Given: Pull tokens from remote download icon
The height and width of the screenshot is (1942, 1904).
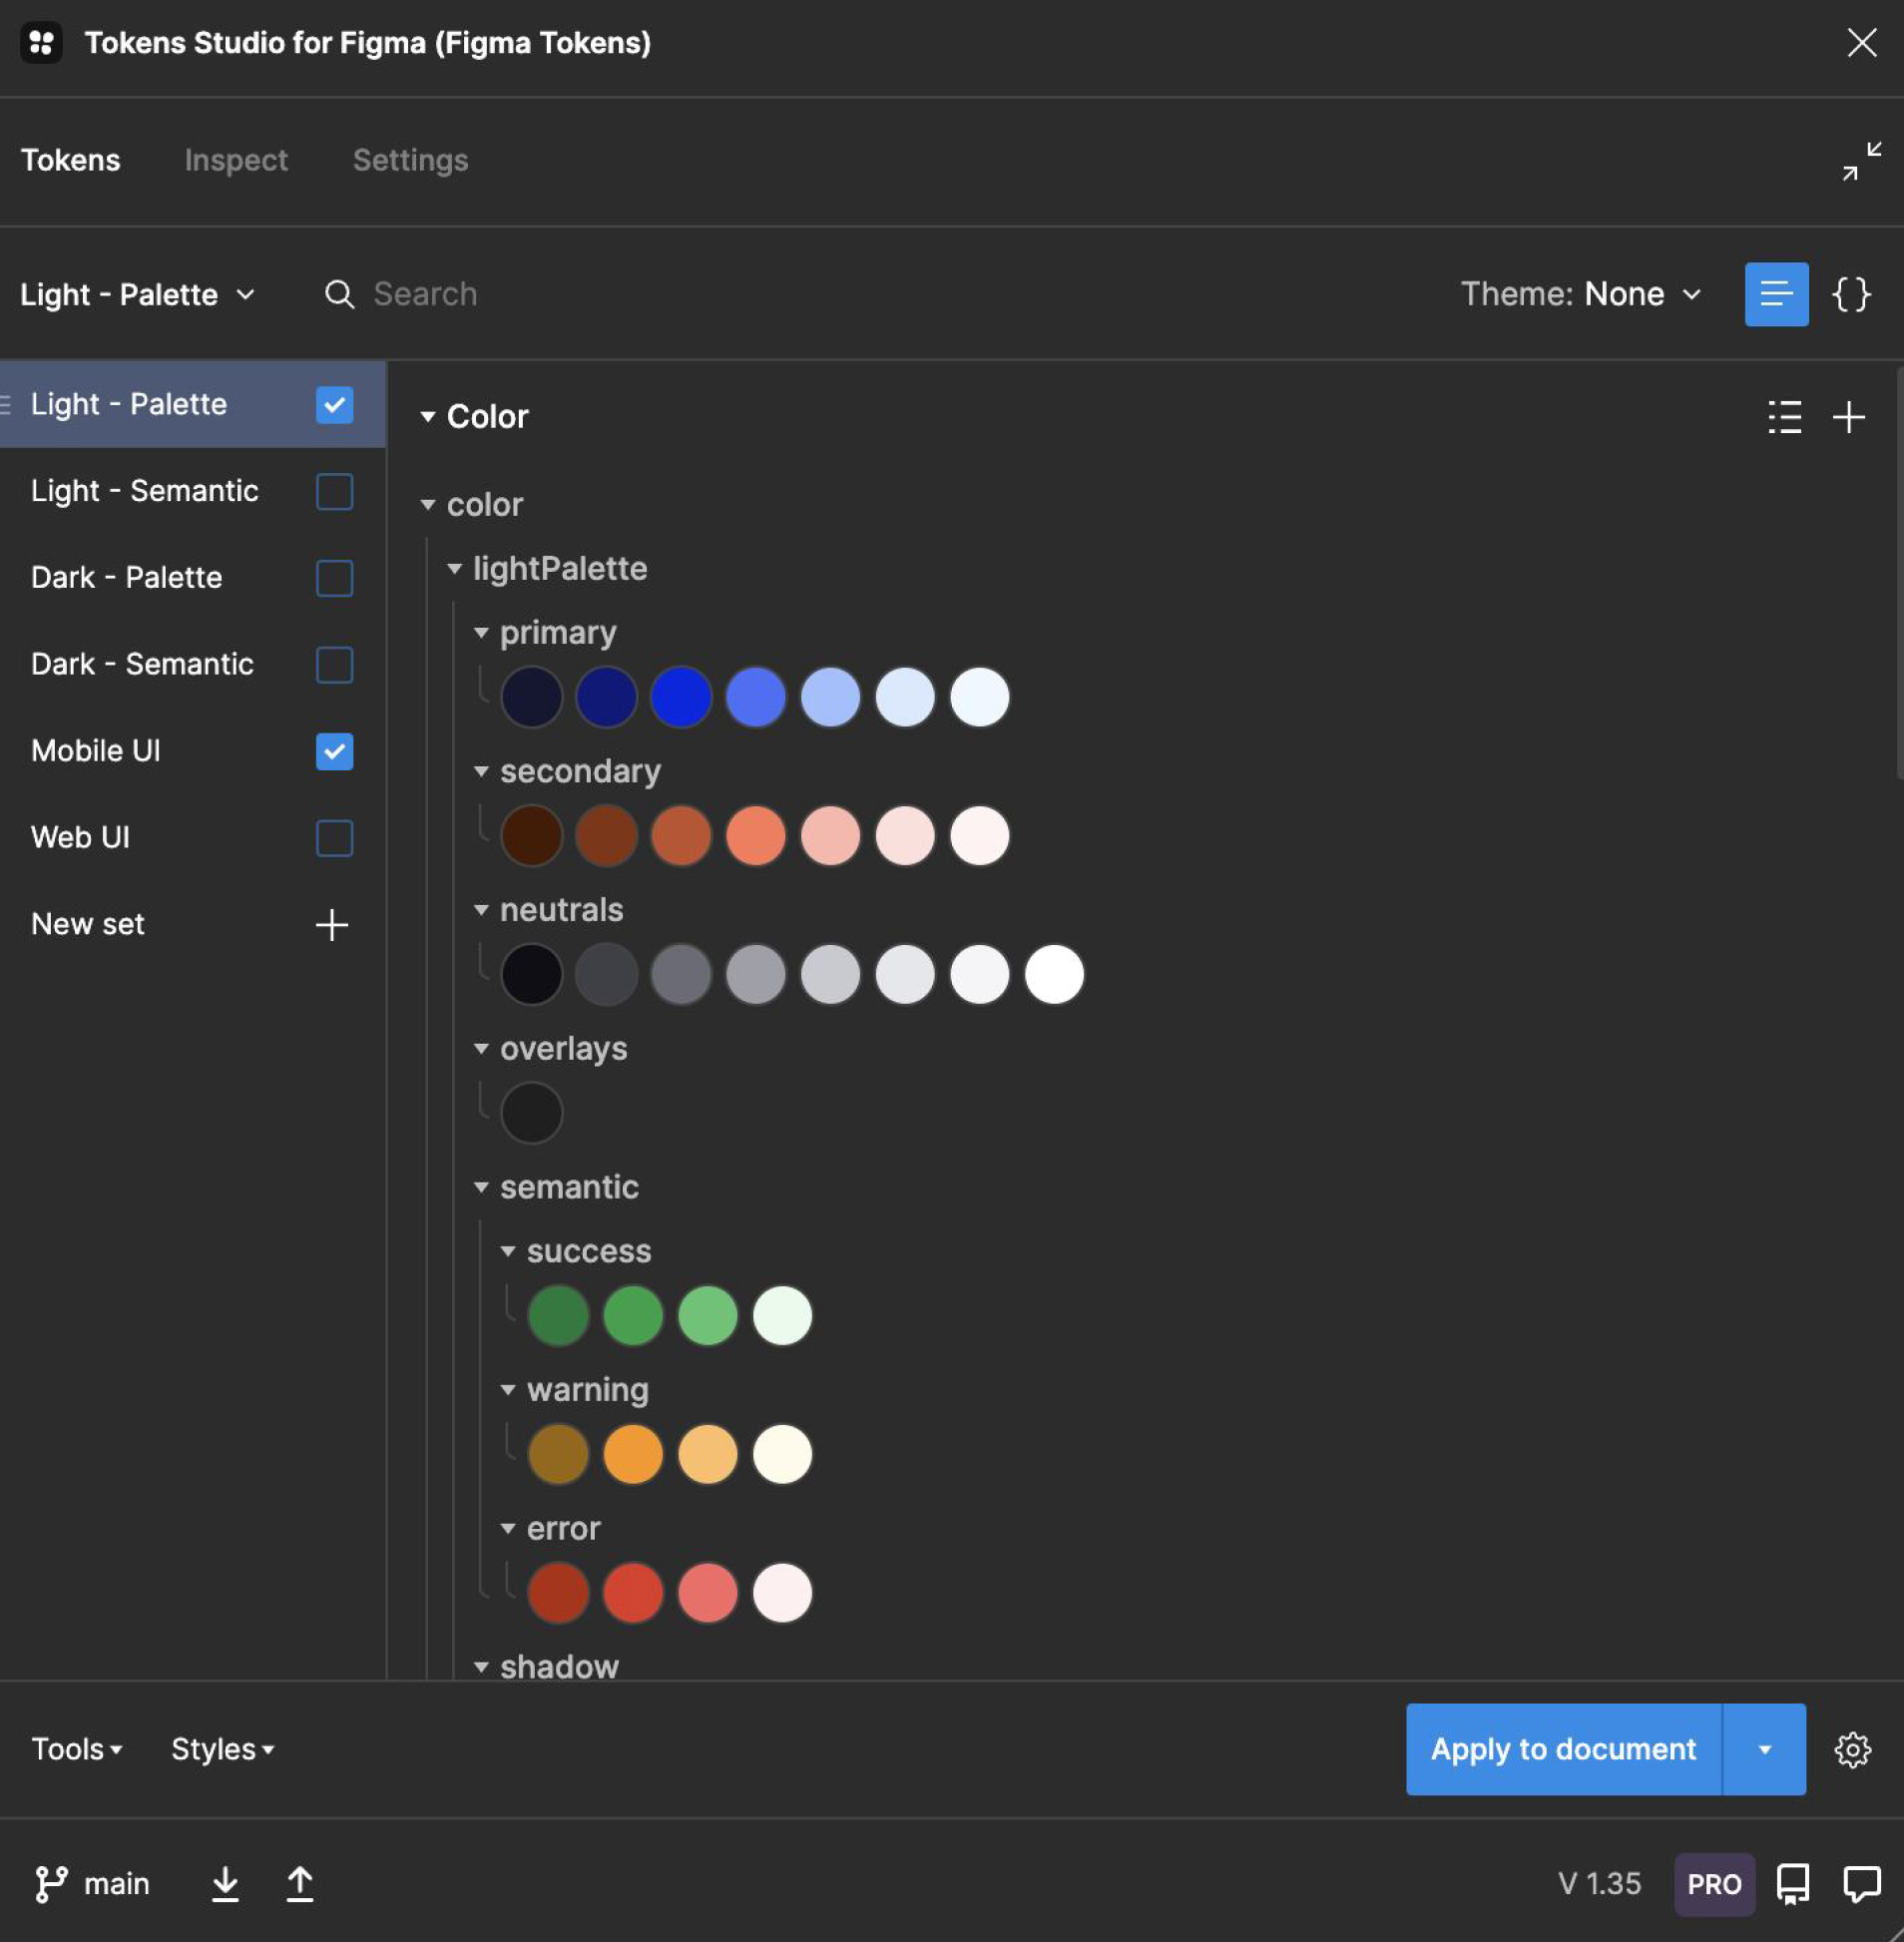Looking at the screenshot, I should [x=225, y=1885].
